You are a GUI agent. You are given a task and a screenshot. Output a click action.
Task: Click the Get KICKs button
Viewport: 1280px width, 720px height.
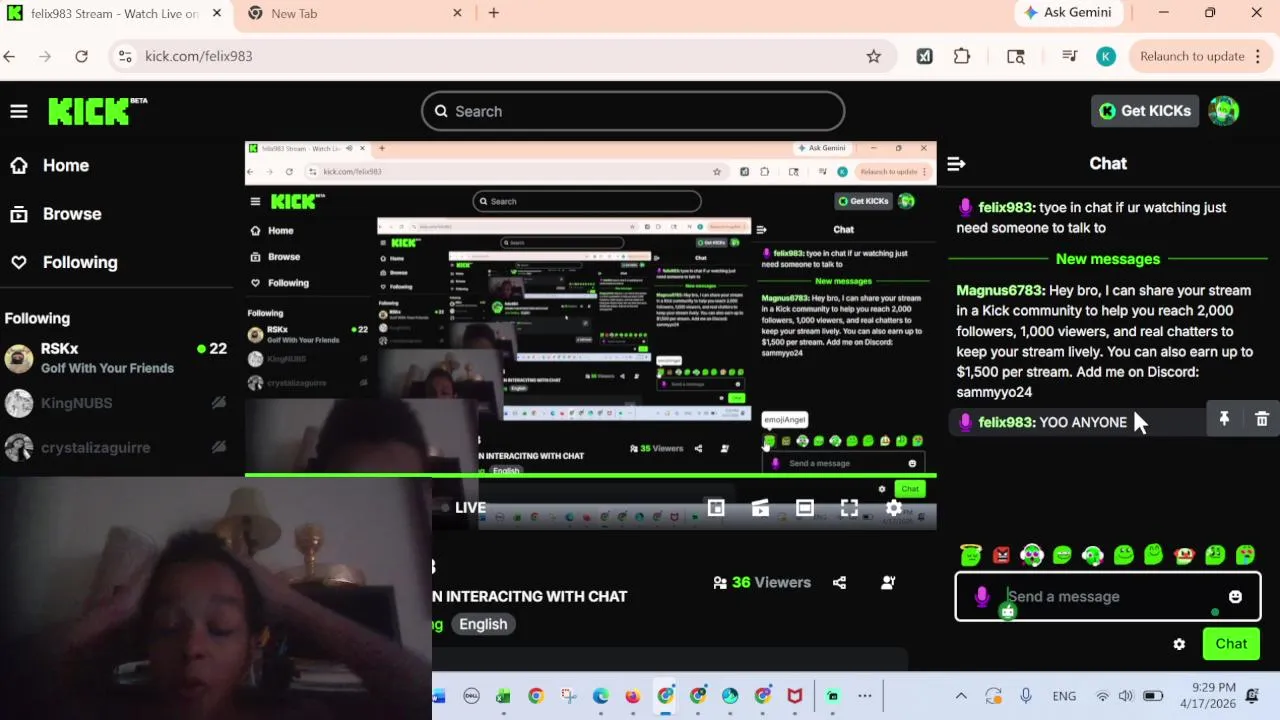(x=1145, y=111)
